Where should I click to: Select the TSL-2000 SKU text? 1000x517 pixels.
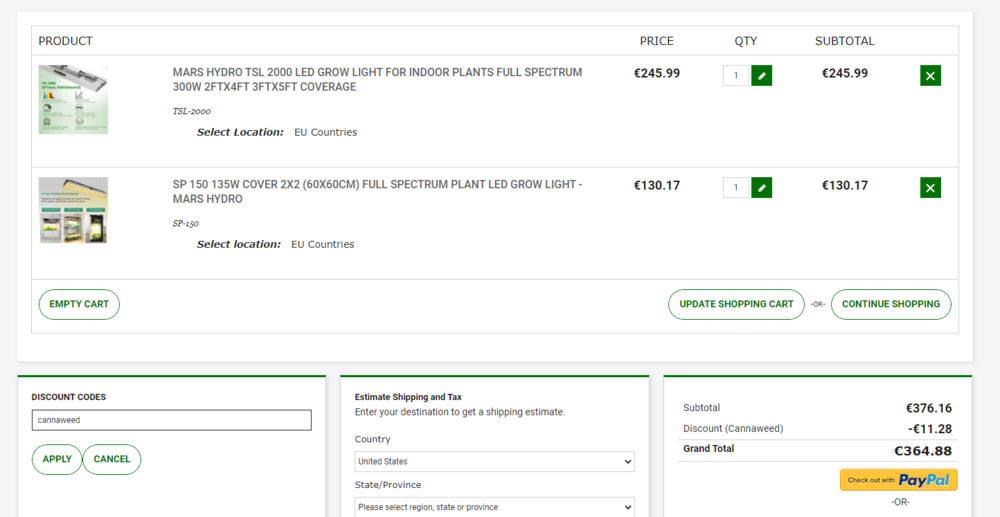click(x=191, y=111)
